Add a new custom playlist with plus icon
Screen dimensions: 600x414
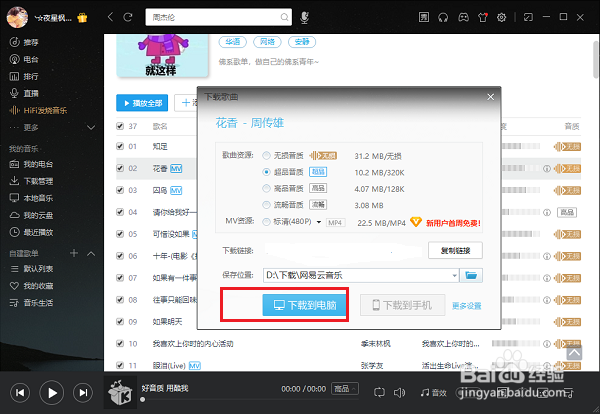[74, 253]
